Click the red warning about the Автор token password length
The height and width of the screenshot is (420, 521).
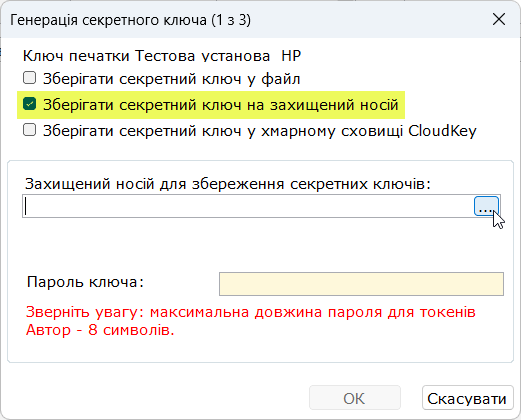click(x=251, y=321)
